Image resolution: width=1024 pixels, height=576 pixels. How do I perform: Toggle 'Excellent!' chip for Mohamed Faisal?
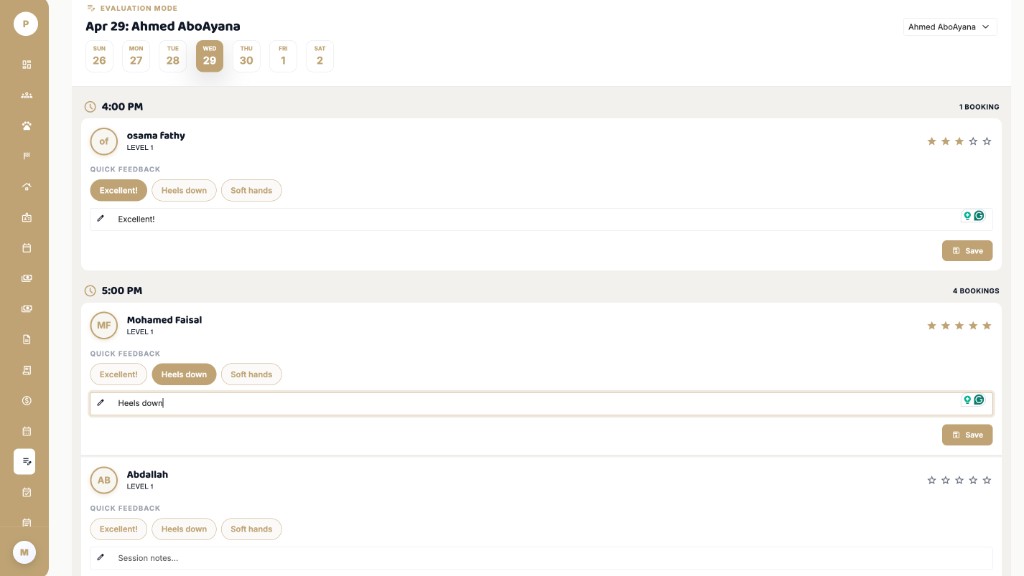tap(118, 375)
